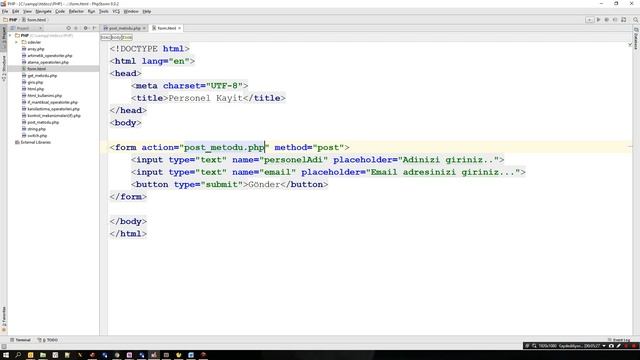This screenshot has height=360, width=640.
Task: Close the post_metodu.php editor tab
Action: click(144, 28)
